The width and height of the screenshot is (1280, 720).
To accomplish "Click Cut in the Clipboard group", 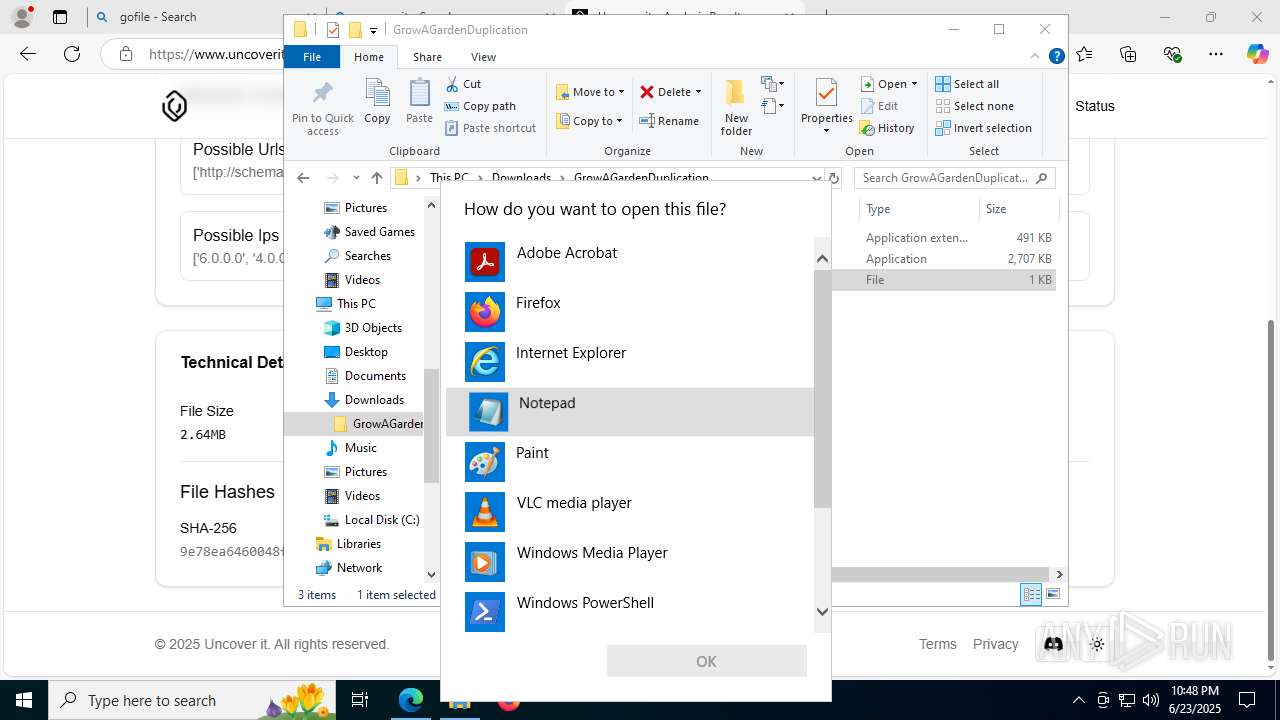I will coord(463,84).
